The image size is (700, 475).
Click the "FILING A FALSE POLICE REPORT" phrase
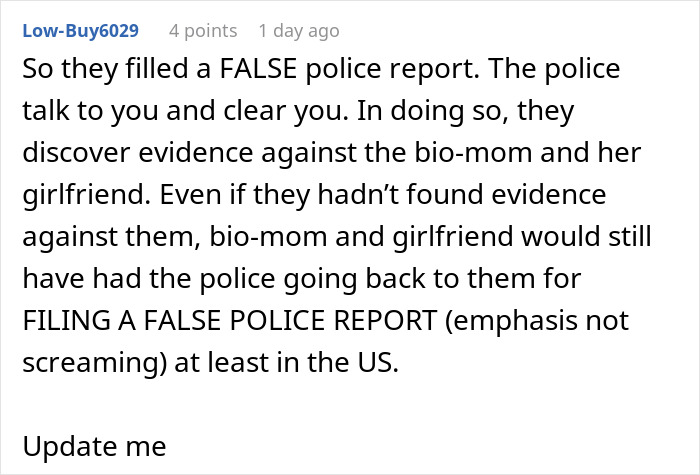[x=229, y=320]
